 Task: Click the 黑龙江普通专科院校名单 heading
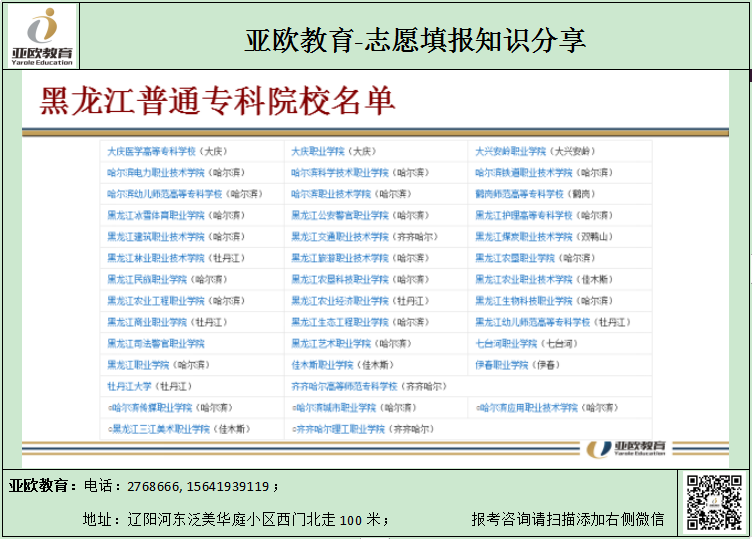(217, 101)
